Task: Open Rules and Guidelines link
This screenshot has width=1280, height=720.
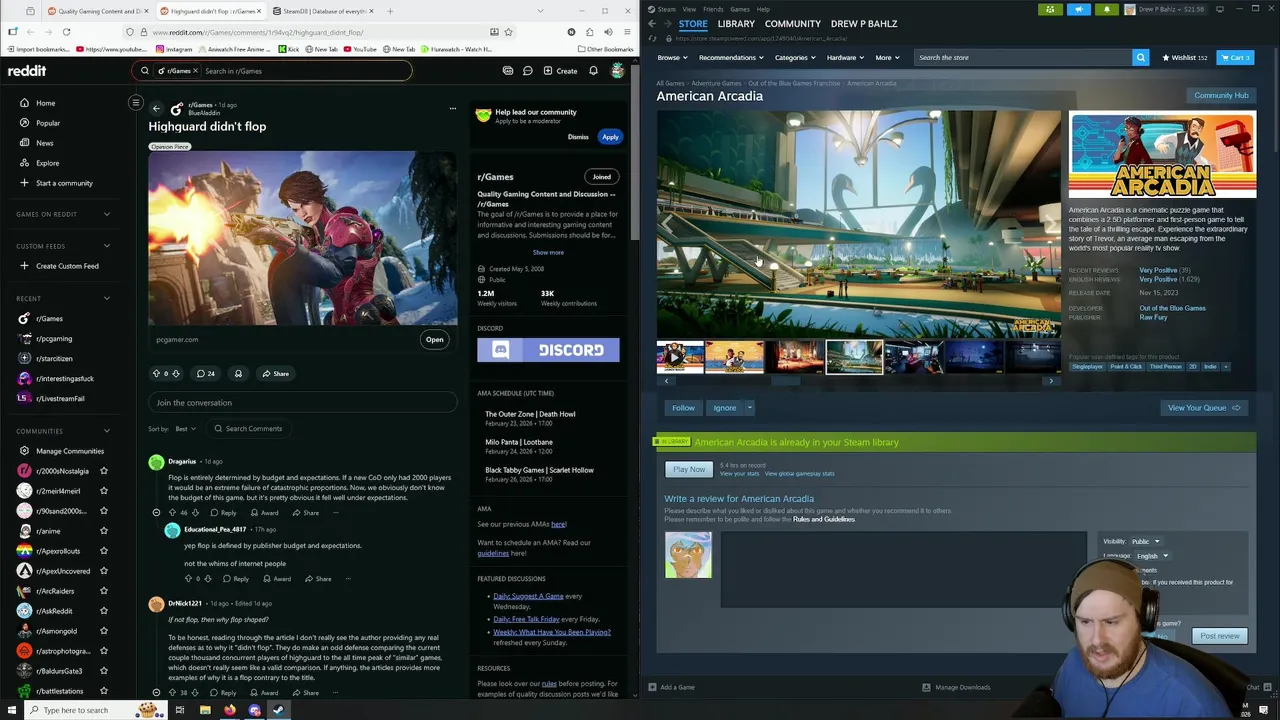Action: coord(824,519)
